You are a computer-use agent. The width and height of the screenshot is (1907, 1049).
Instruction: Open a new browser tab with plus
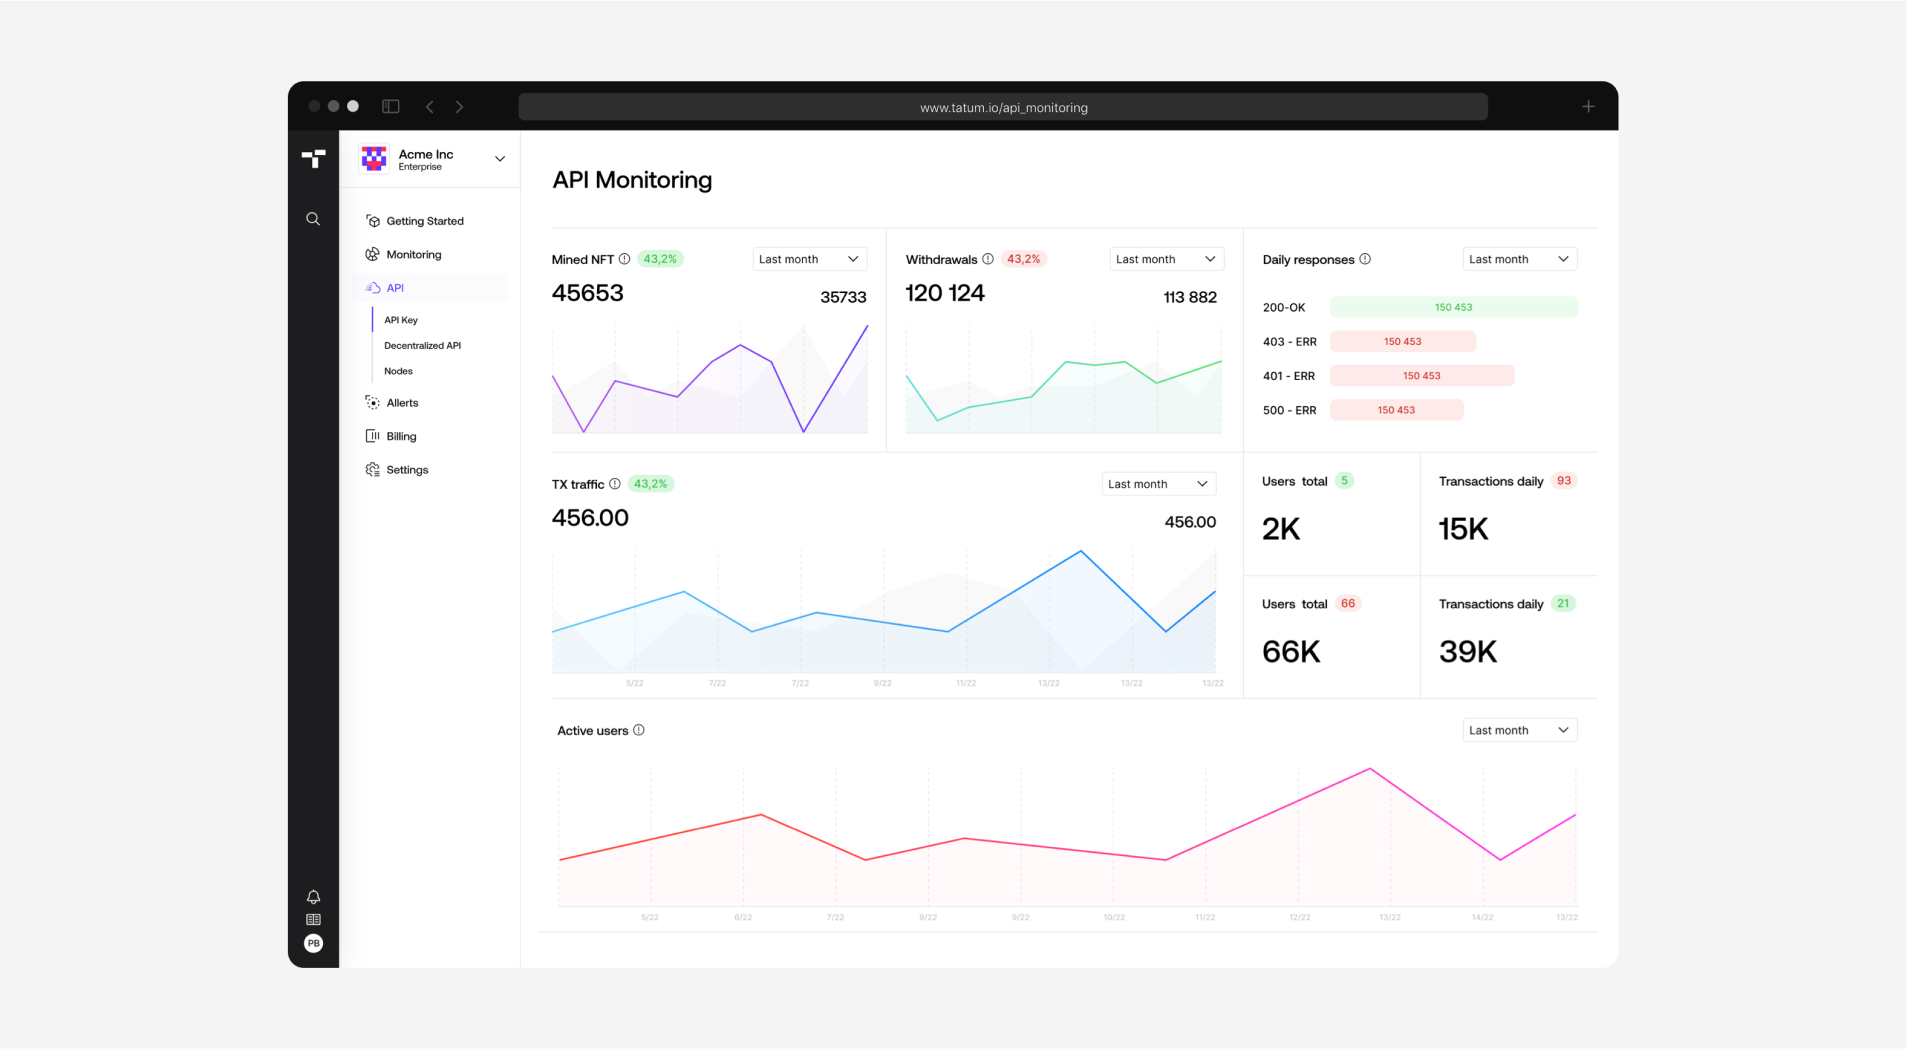[1588, 107]
